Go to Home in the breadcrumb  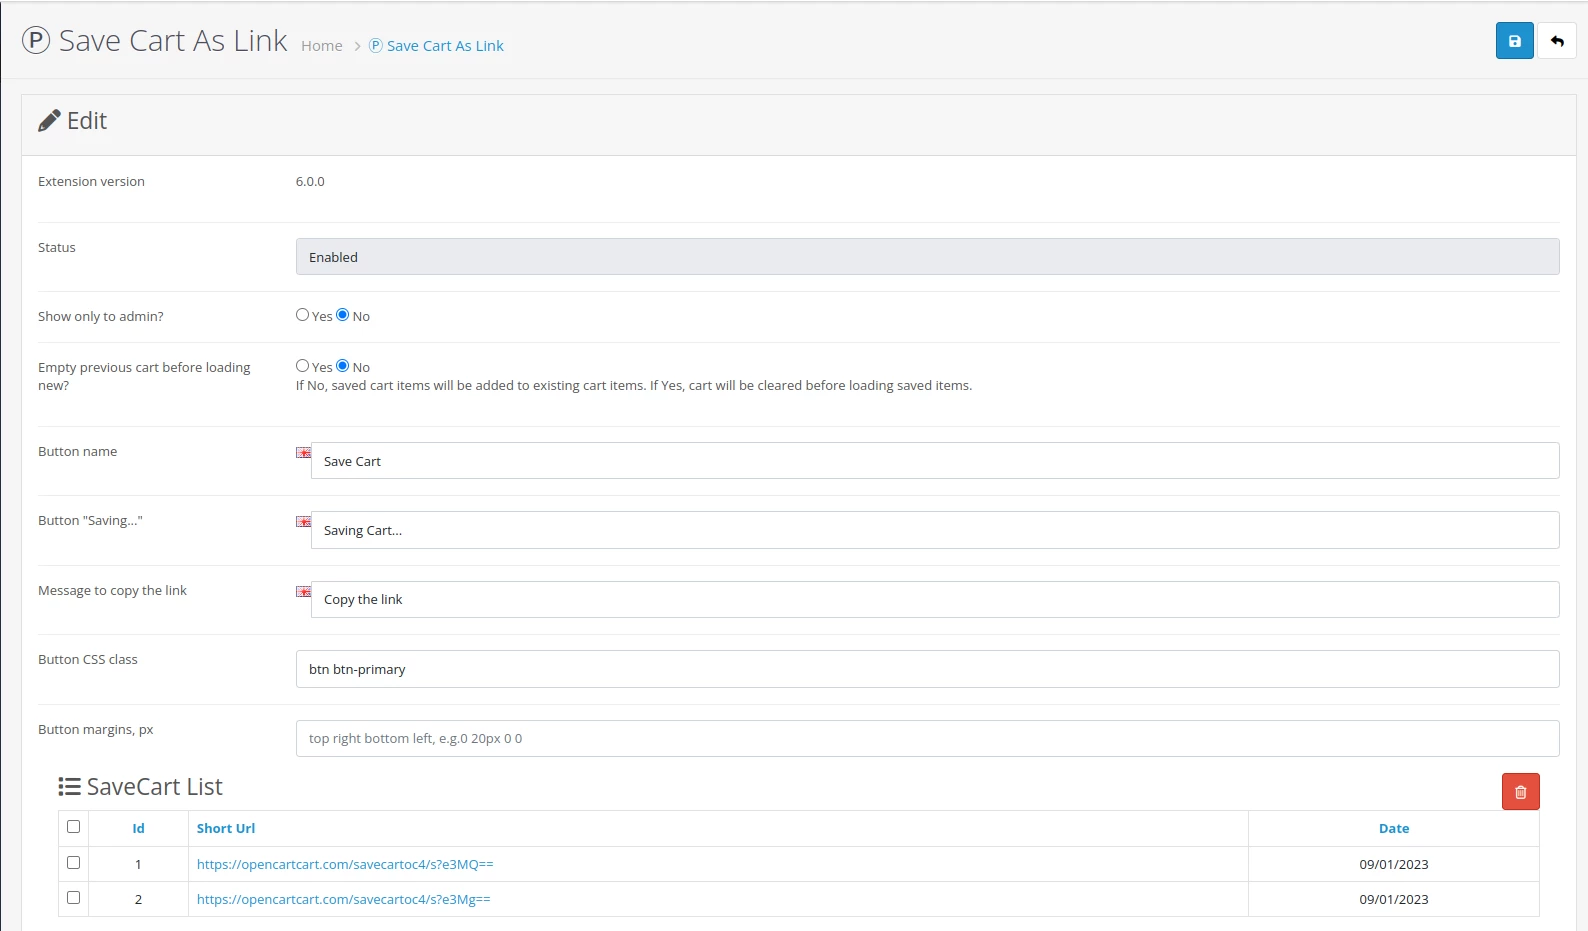(322, 46)
